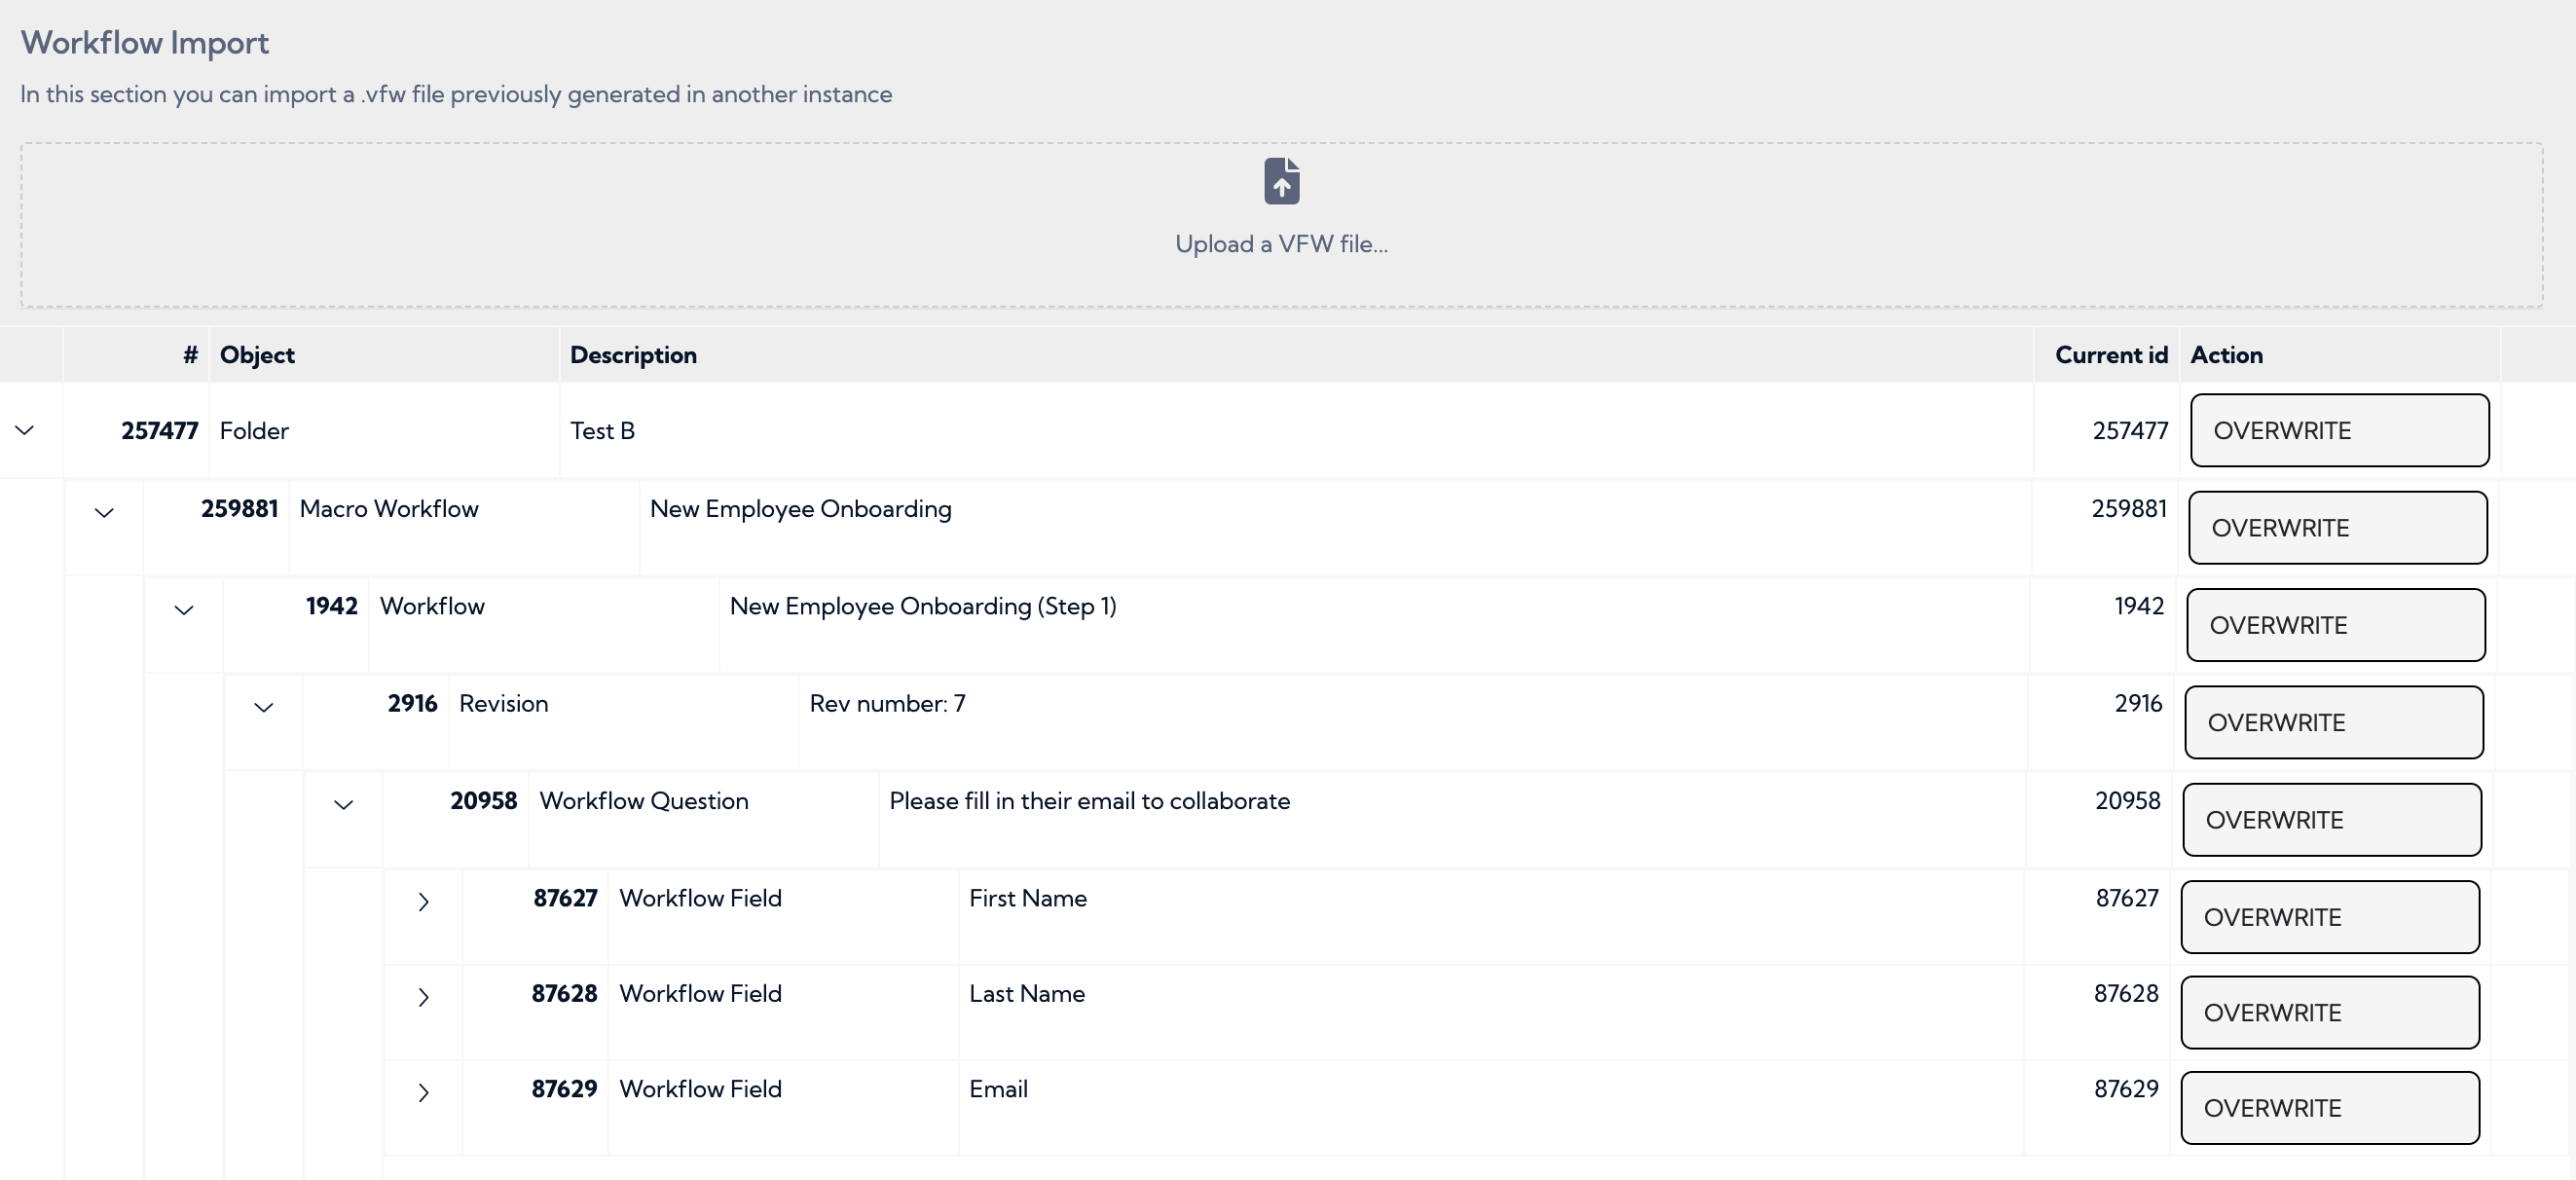Expand the First Name workflow field
The height and width of the screenshot is (1180, 2576).
424,902
